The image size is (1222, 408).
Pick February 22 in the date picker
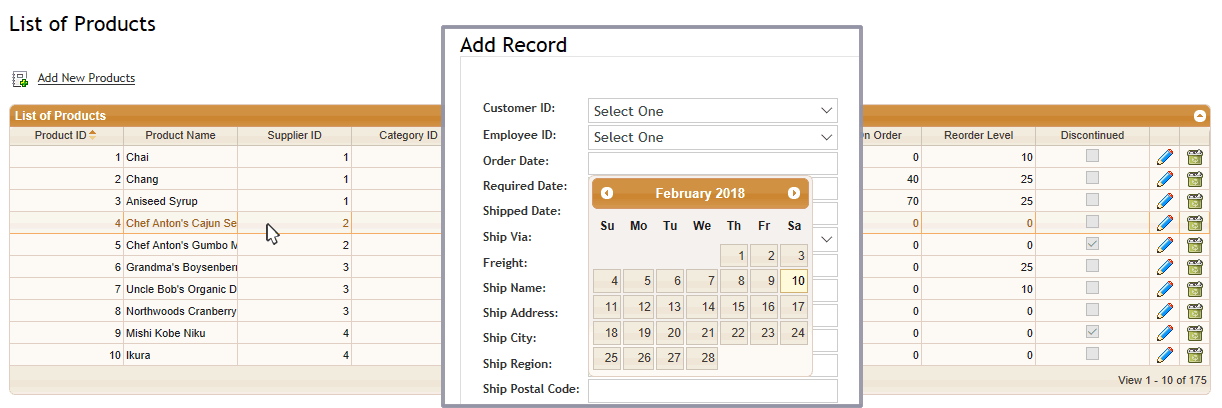point(735,333)
